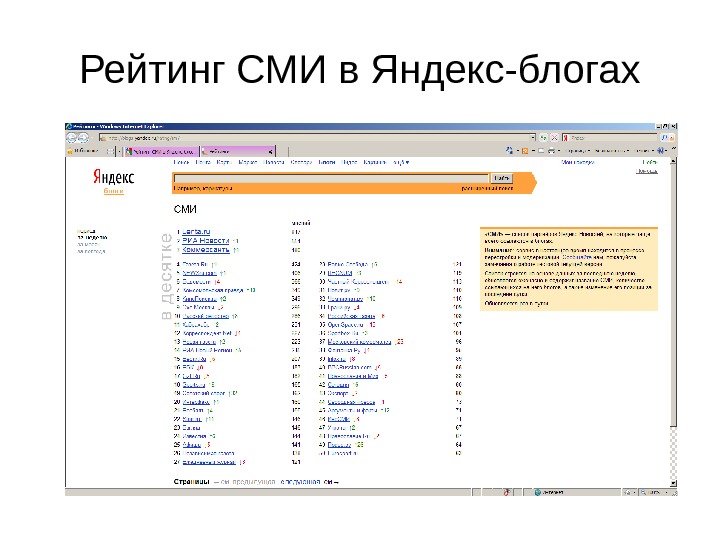Open Словари in the top navigation
Viewport: 720px width, 540px height.
[x=301, y=162]
